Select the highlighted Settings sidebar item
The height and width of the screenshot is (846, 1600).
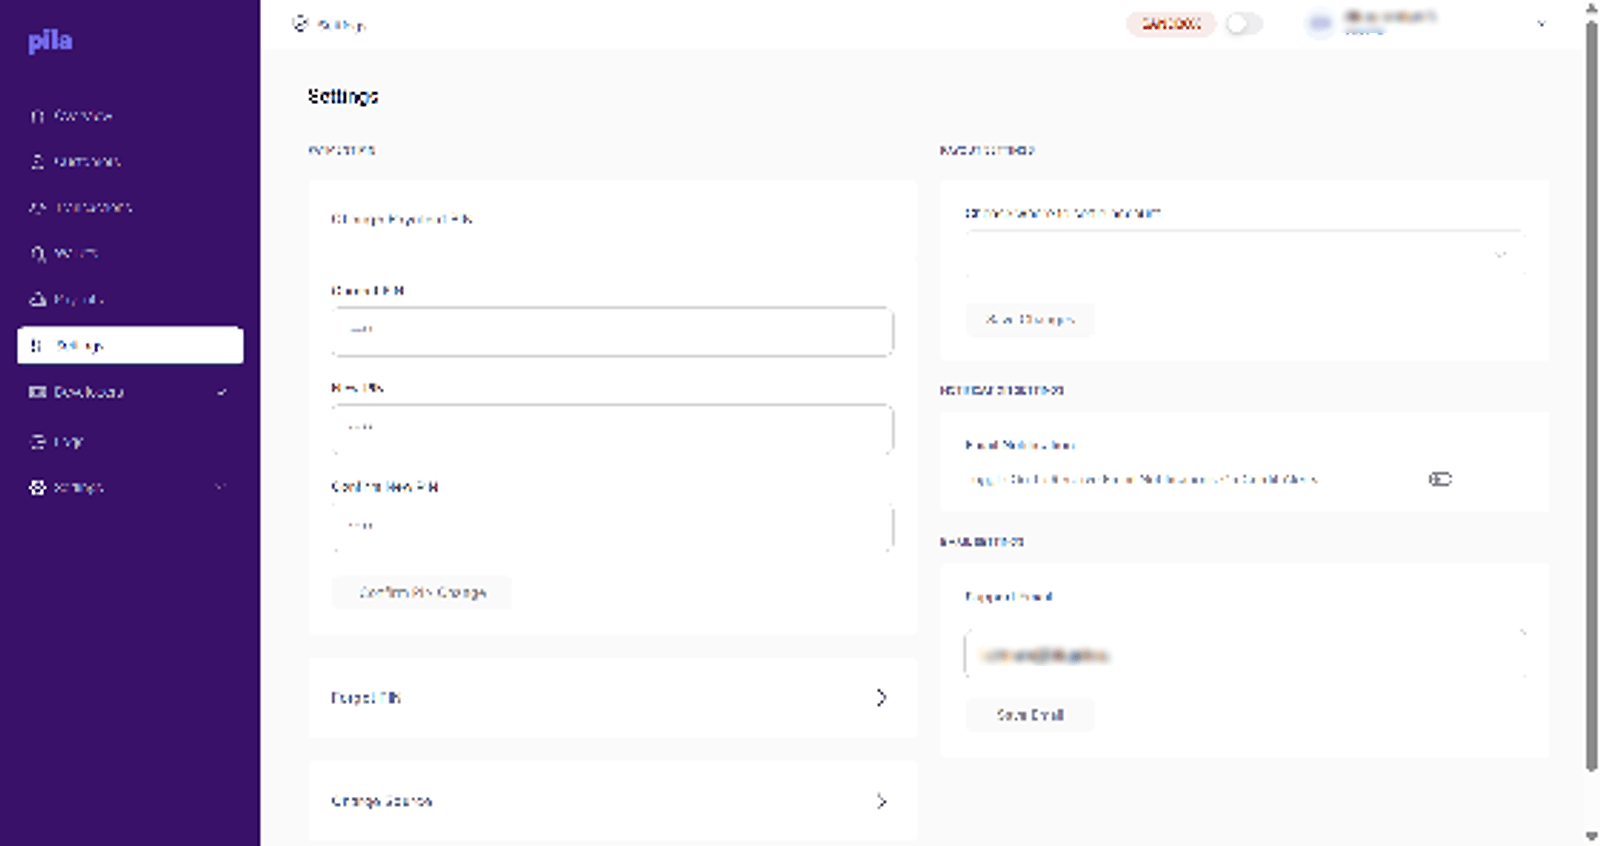(x=130, y=345)
